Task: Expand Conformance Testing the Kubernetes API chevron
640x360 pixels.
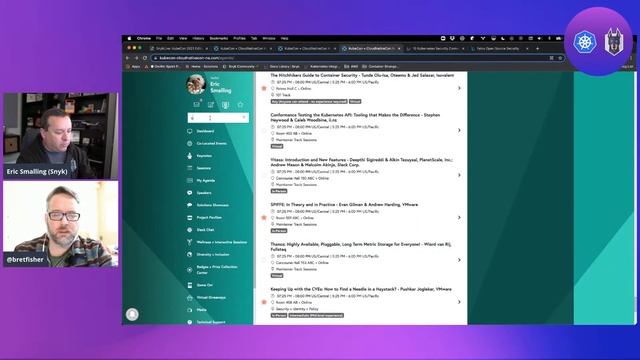Action: pyautogui.click(x=459, y=130)
